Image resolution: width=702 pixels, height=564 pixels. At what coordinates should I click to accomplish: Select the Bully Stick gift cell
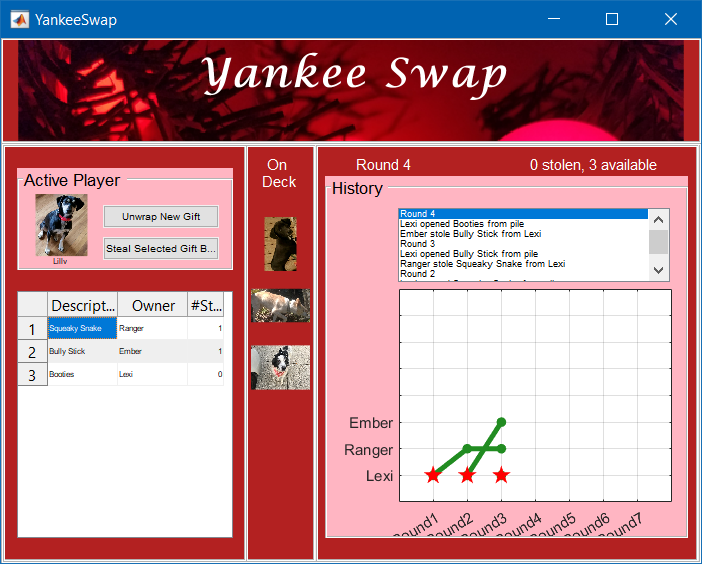pyautogui.click(x=82, y=352)
